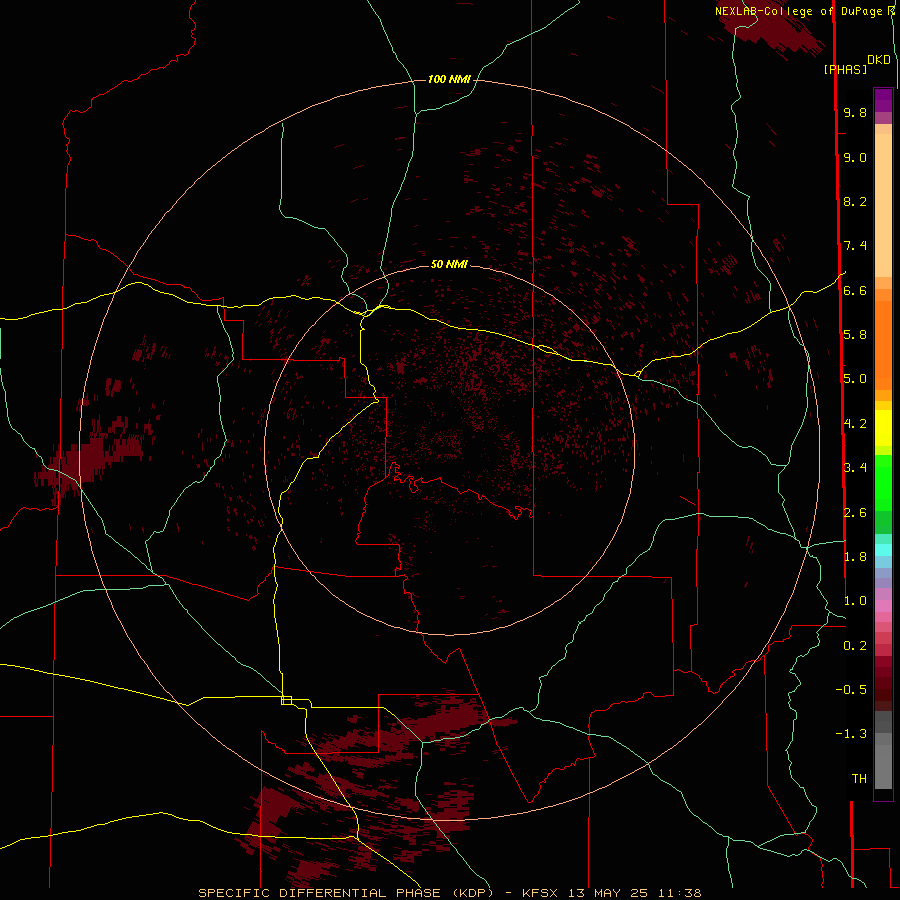Click the 4.2 value on the color scale
Screen dimensions: 900x900
click(x=855, y=424)
